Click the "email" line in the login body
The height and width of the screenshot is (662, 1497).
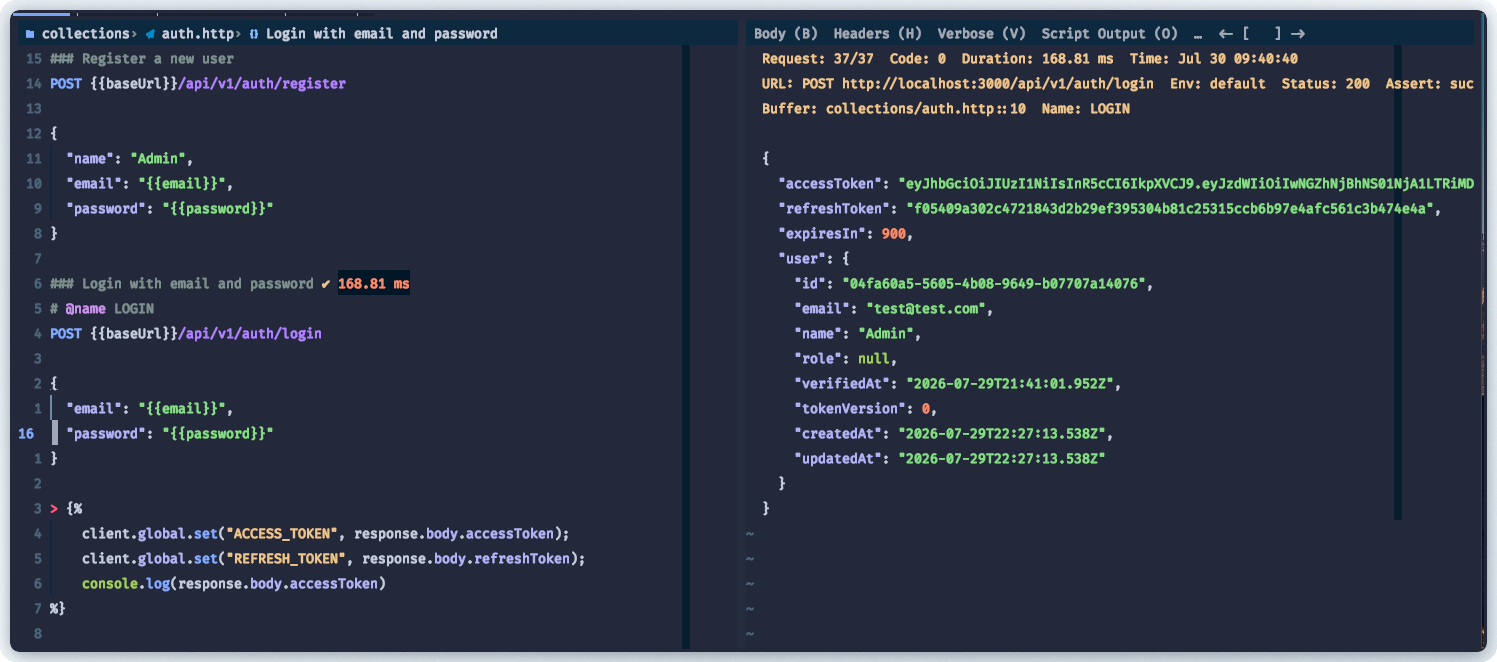click(x=150, y=409)
